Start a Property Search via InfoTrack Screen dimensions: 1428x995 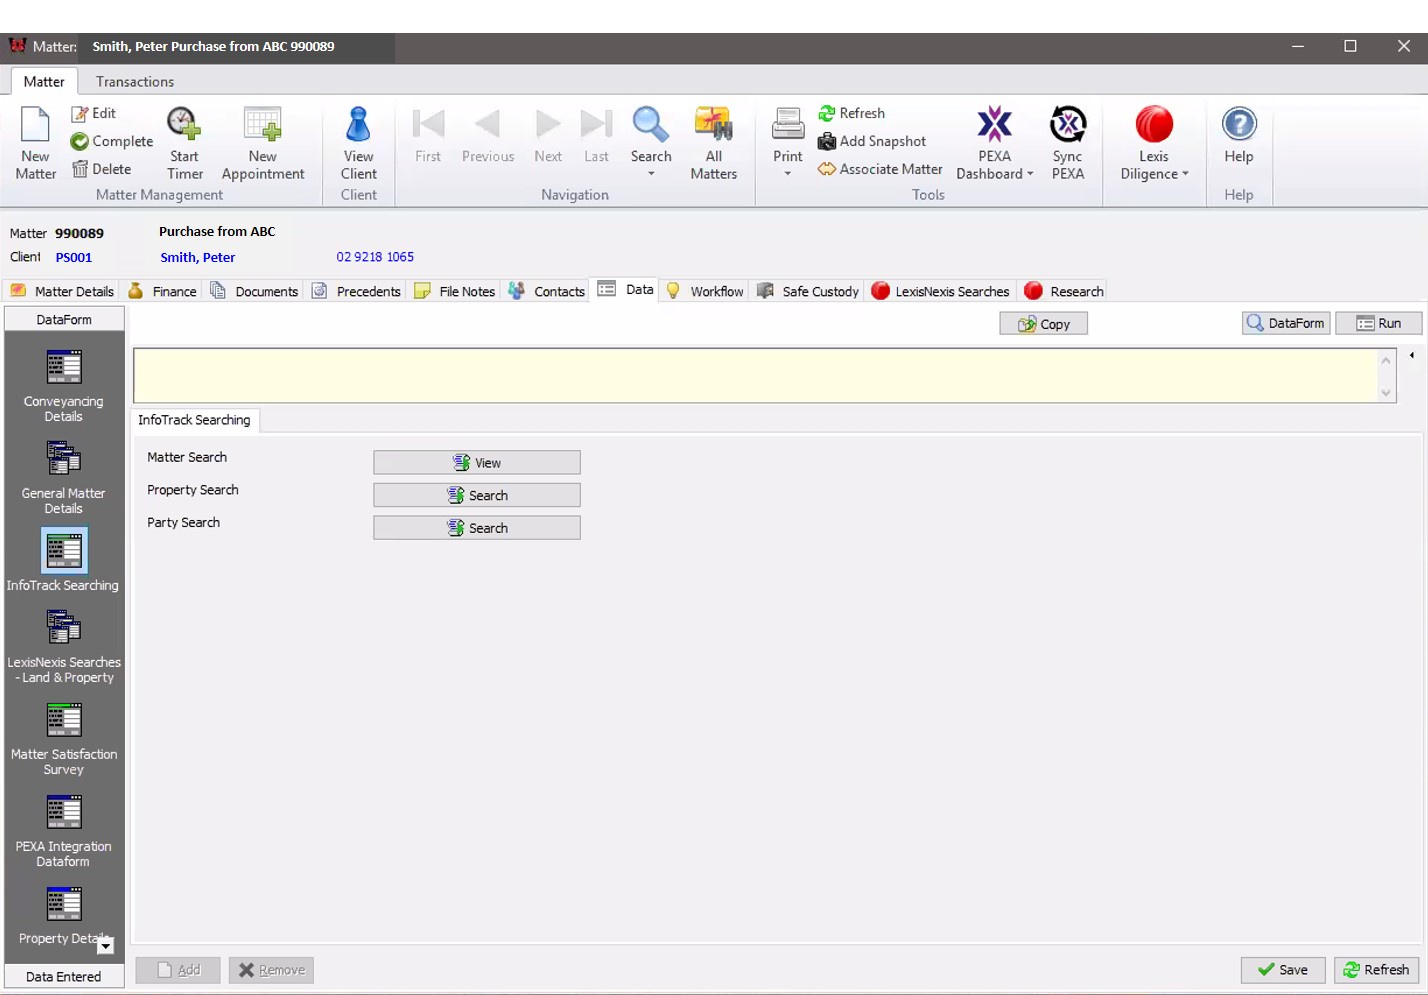click(x=476, y=494)
